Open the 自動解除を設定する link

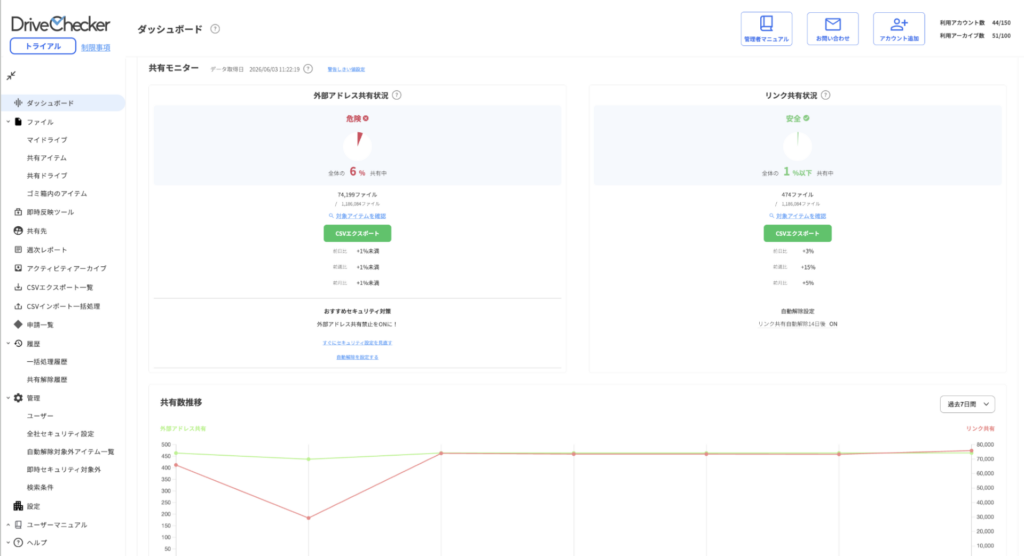[357, 357]
